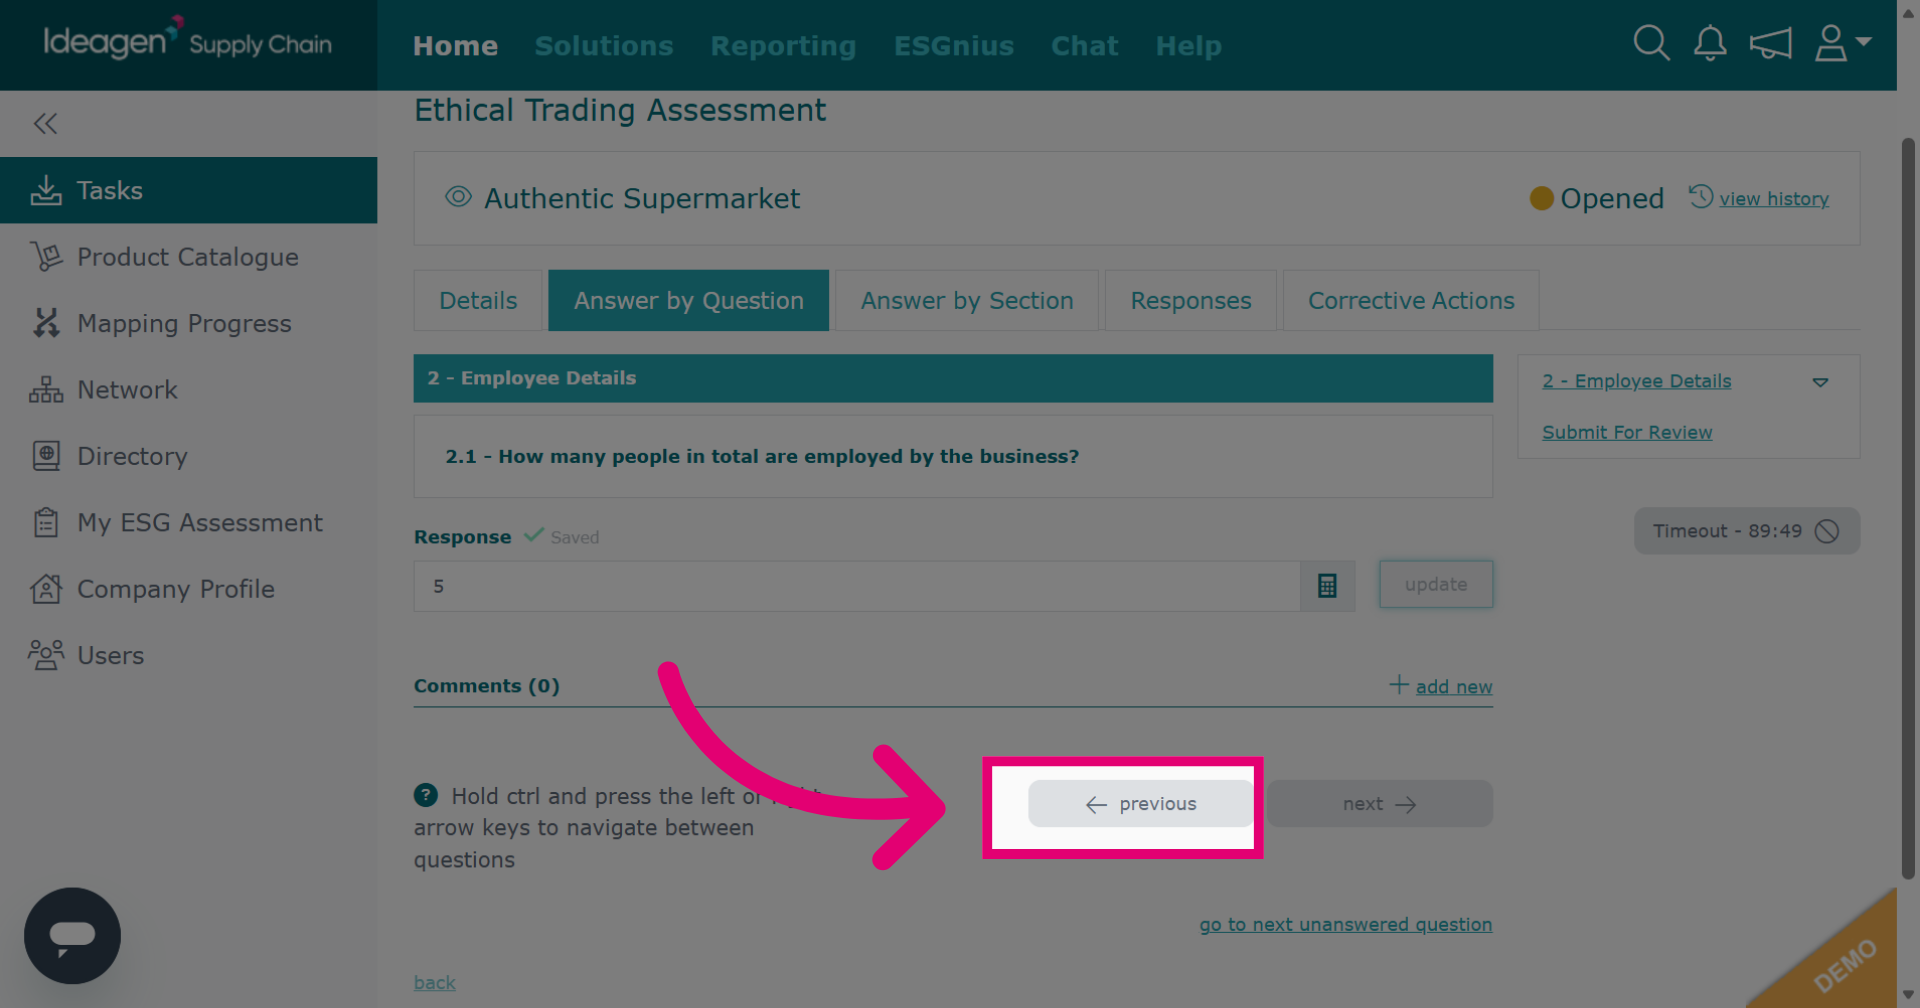
Task: Toggle the eye icon beside Authentic Supermarket
Action: tap(458, 197)
